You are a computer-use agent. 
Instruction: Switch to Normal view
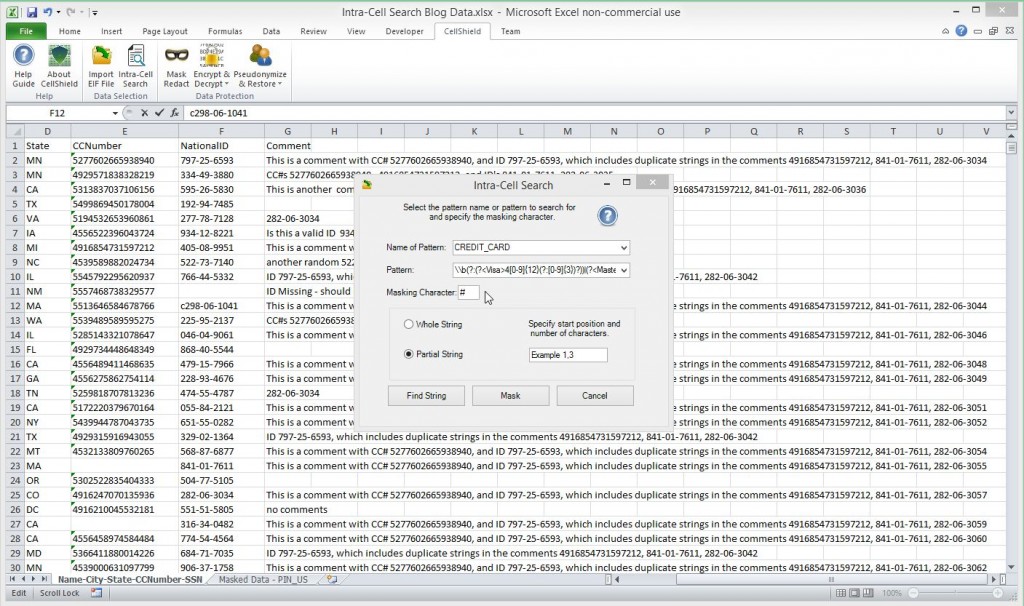click(841, 593)
